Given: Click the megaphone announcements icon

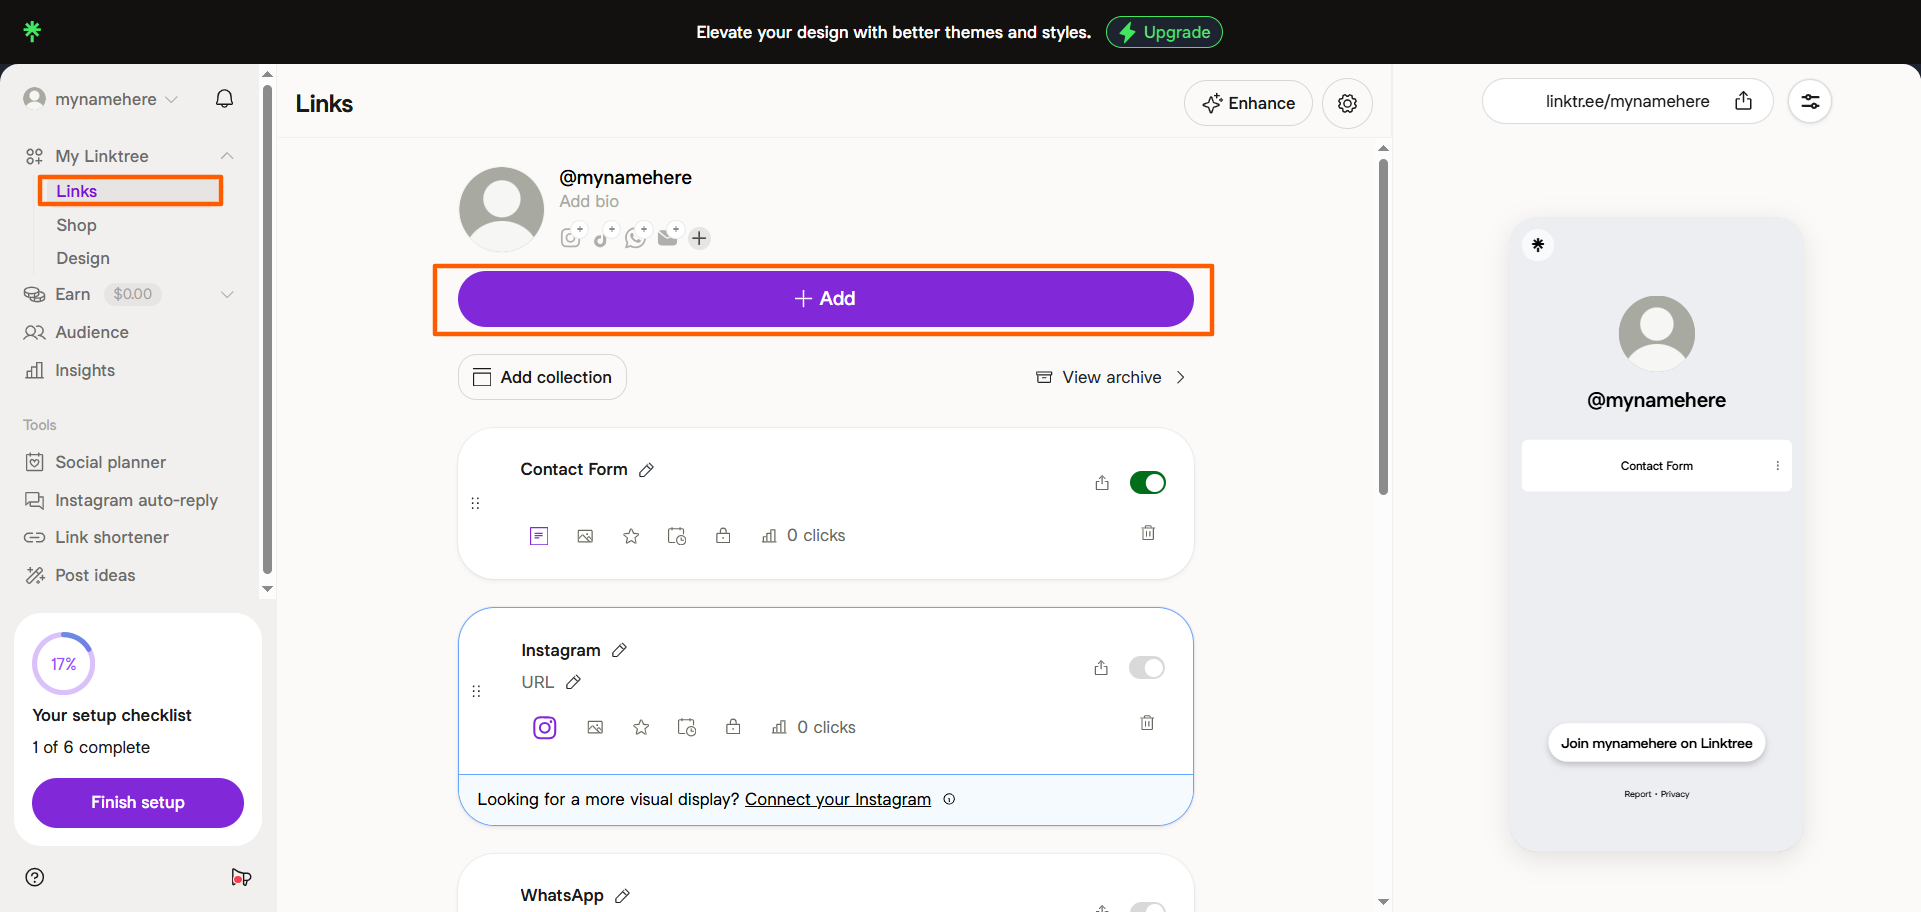Looking at the screenshot, I should 241,877.
